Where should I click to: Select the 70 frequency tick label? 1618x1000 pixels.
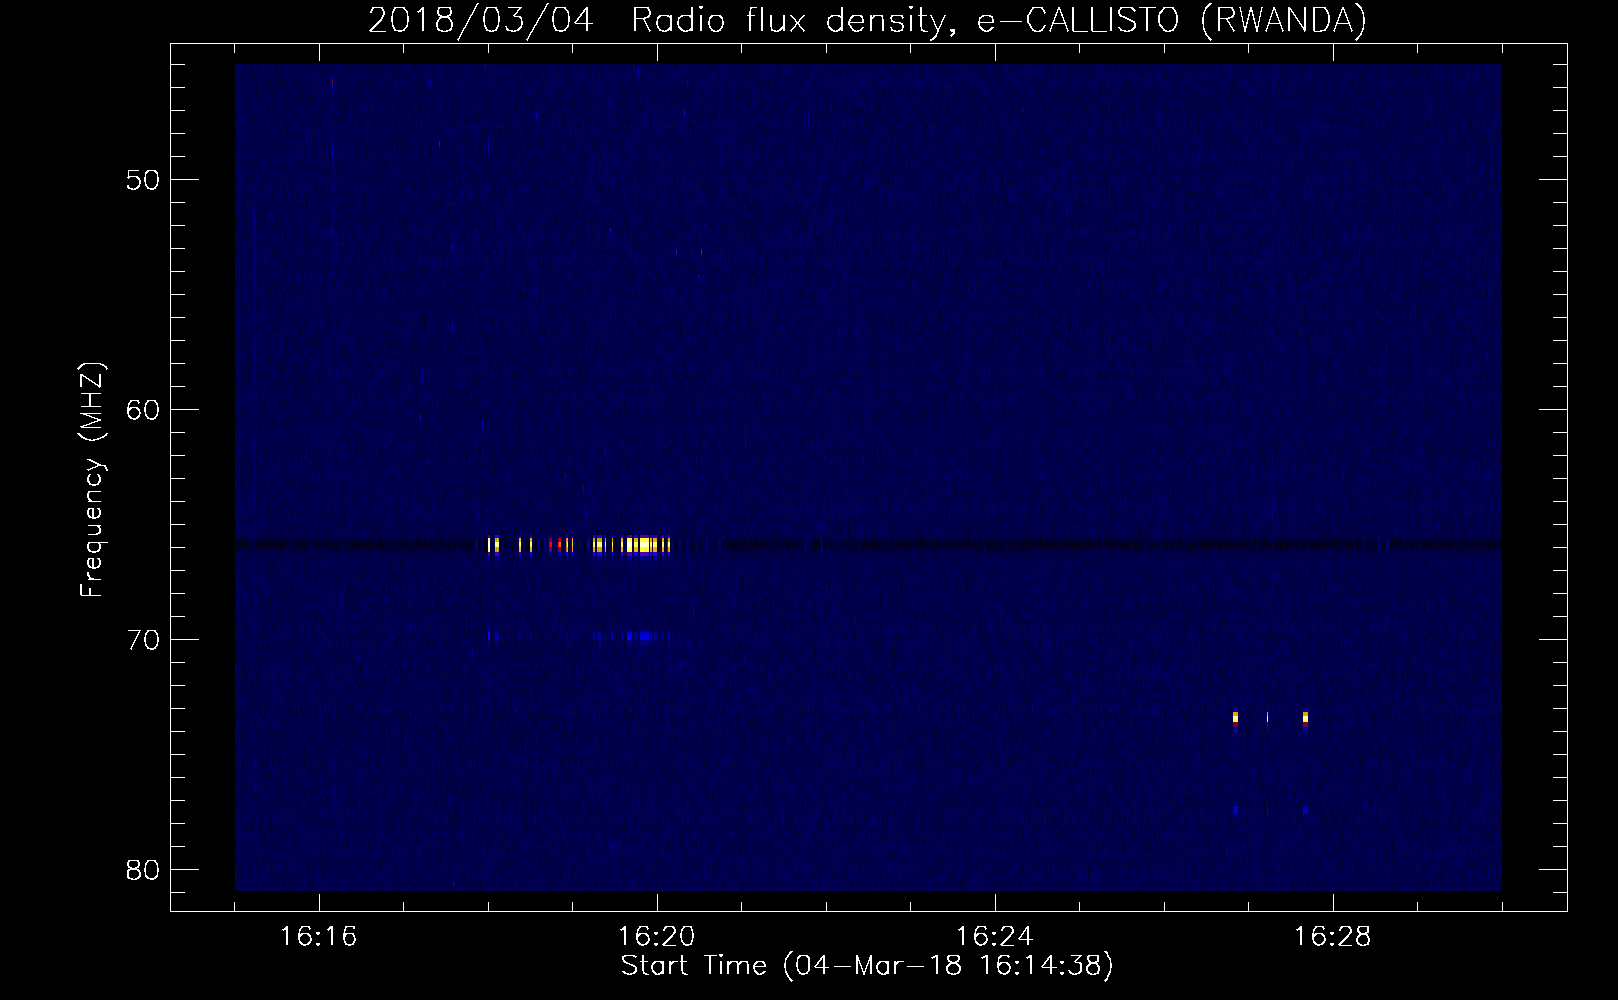144,640
